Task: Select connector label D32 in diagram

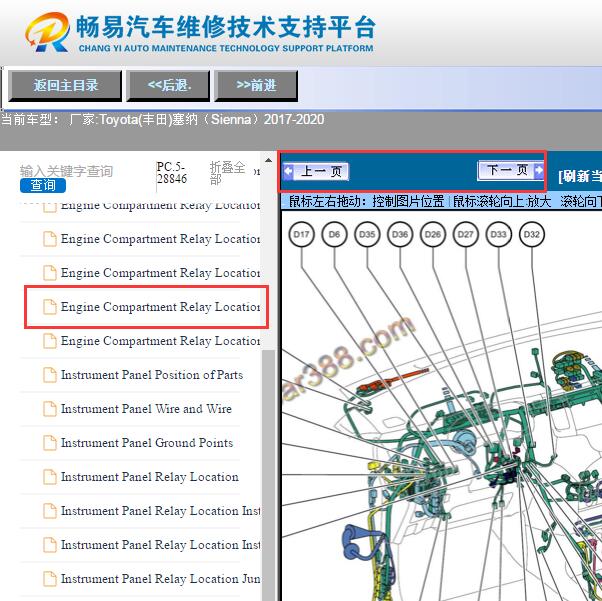Action: [532, 234]
